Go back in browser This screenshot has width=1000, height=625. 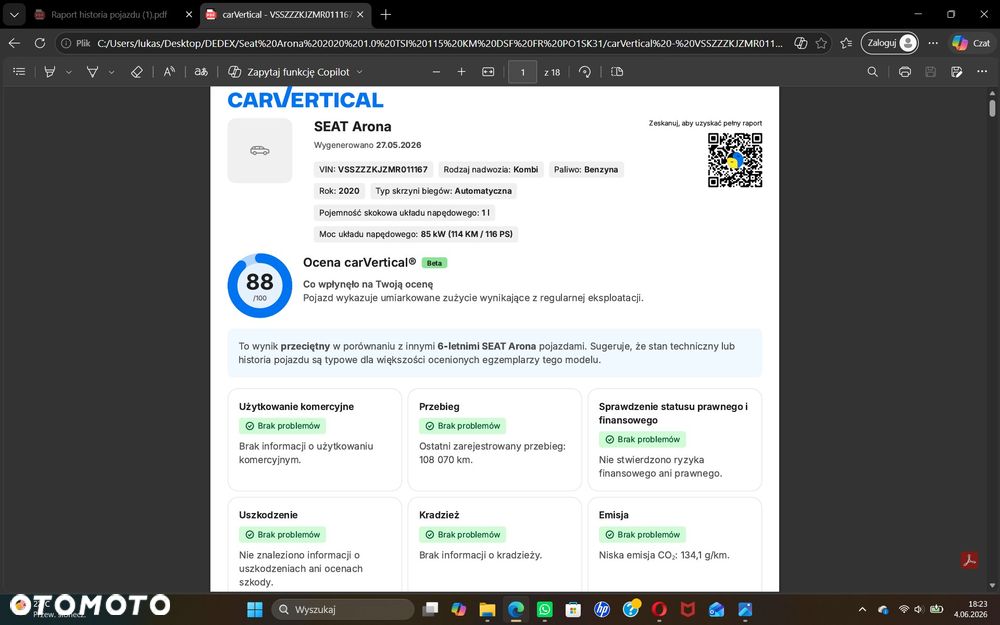click(14, 43)
